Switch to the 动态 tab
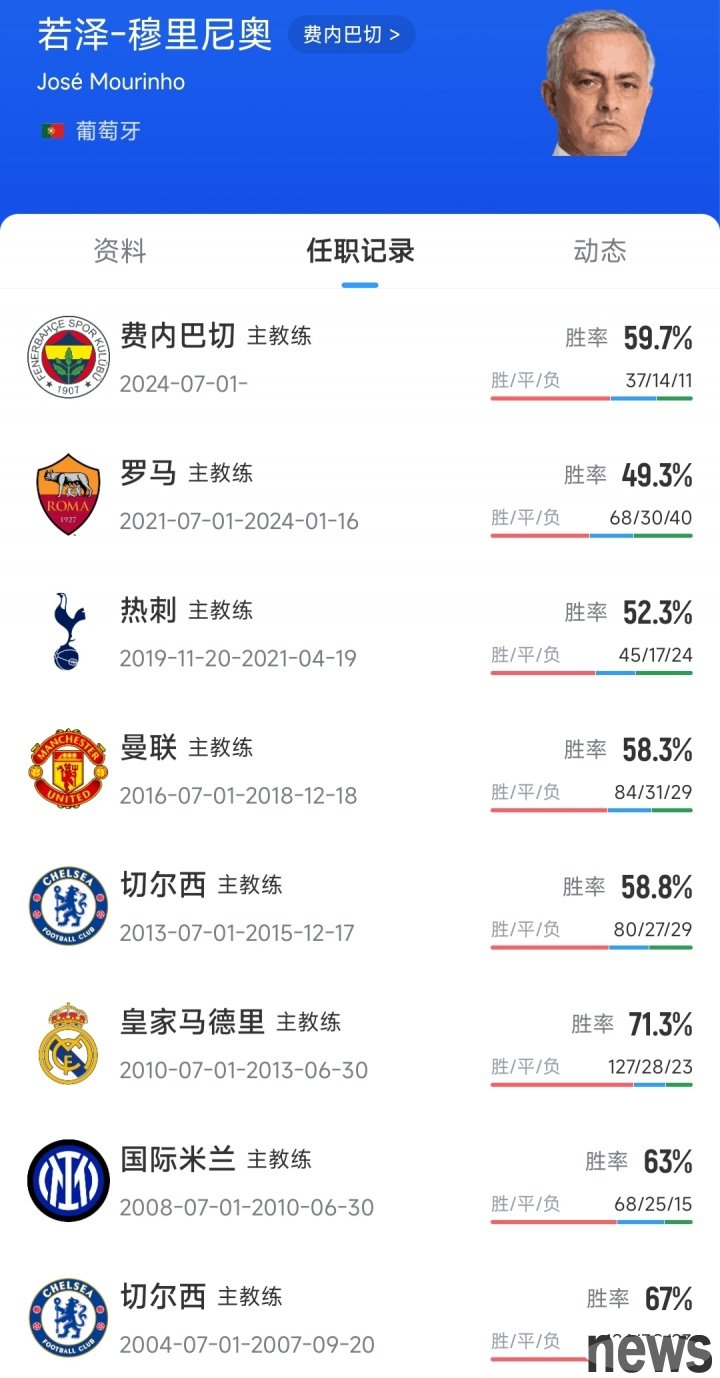720x1378 pixels. point(600,251)
